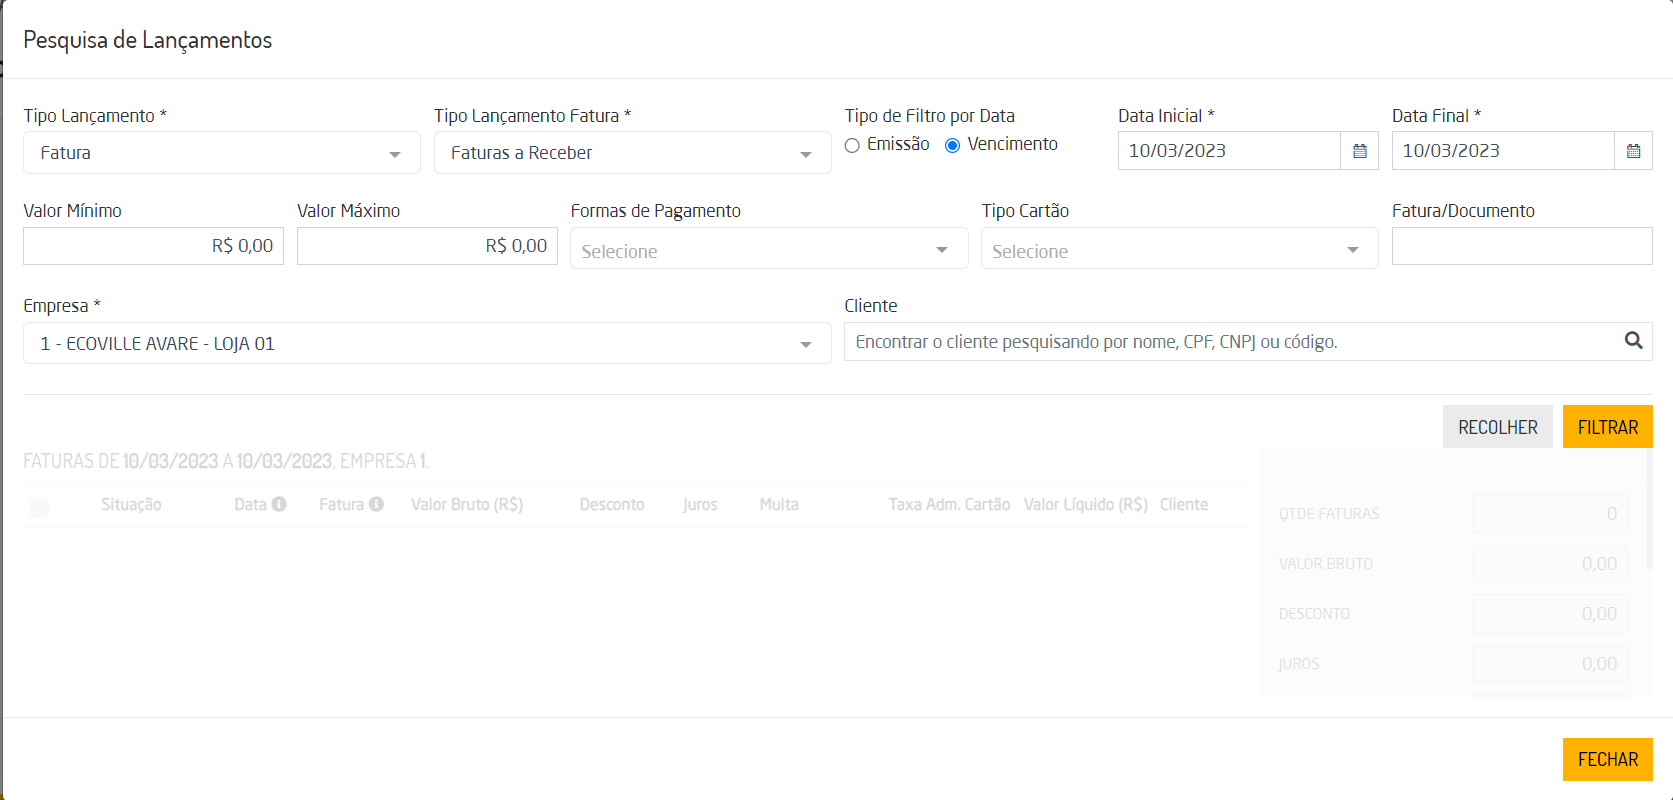Click into the Valor Máximo field
Image resolution: width=1673 pixels, height=800 pixels.
[427, 246]
